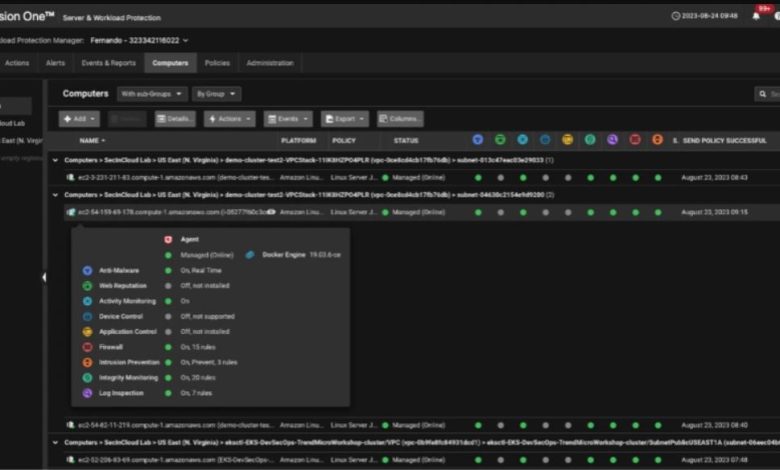This screenshot has height=470, width=780.
Task: Click the Intrusion Prevention column header icon
Action: 657,140
